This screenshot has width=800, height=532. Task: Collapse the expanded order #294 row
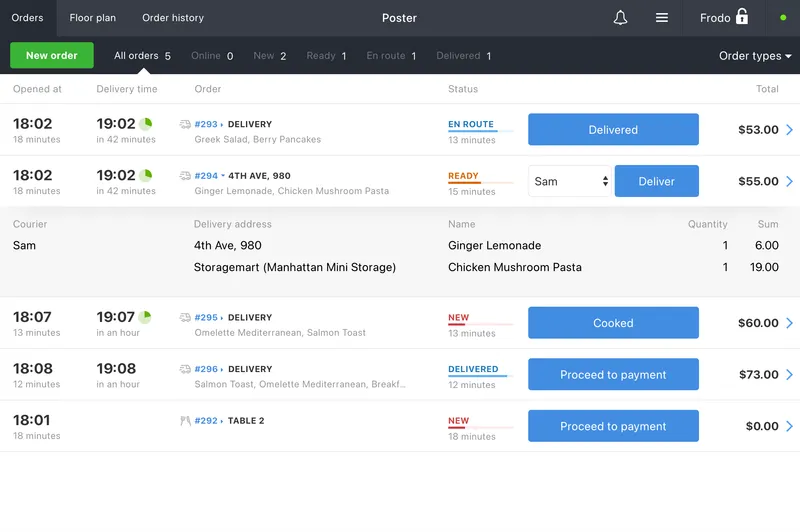[223, 176]
